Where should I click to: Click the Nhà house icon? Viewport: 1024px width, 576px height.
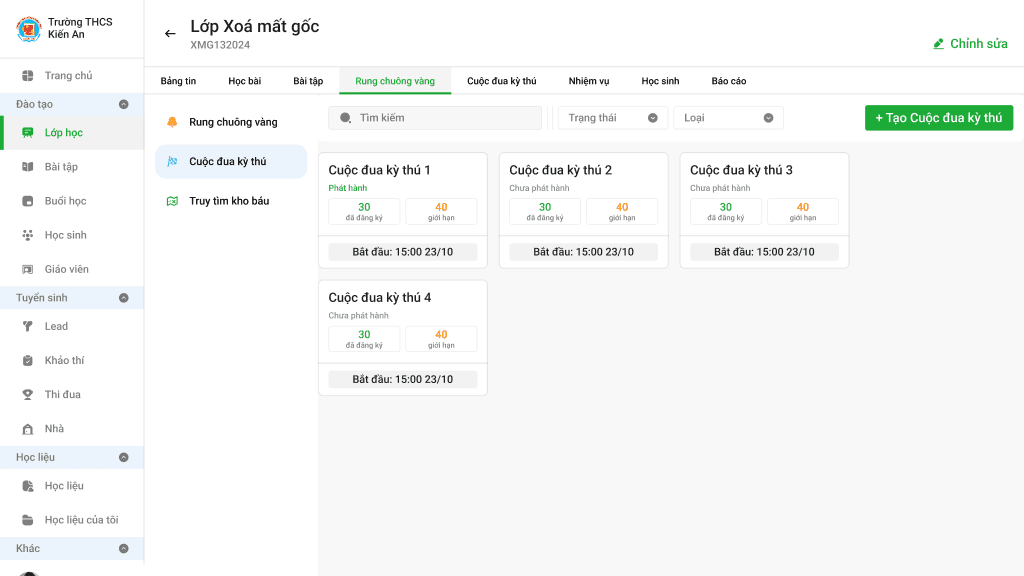click(x=27, y=429)
